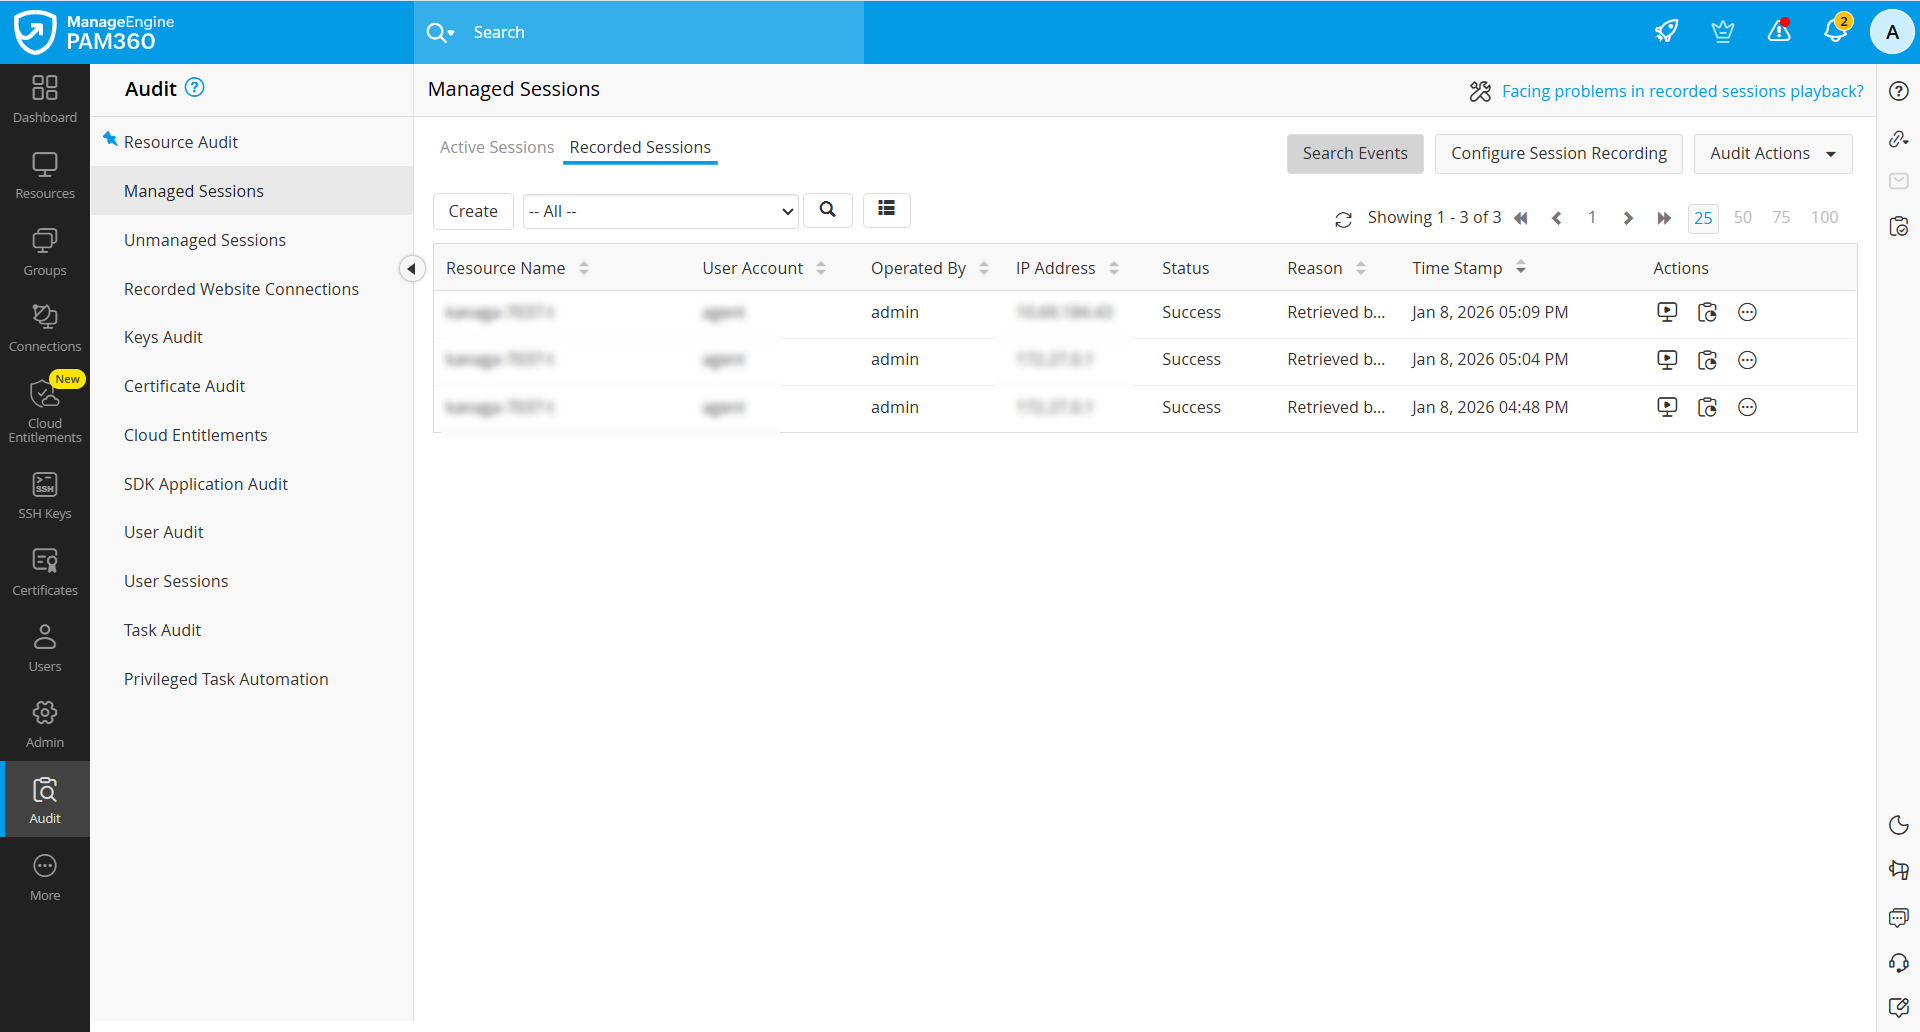Set page size to 50 rows
The image size is (1920, 1032).
[x=1742, y=217]
